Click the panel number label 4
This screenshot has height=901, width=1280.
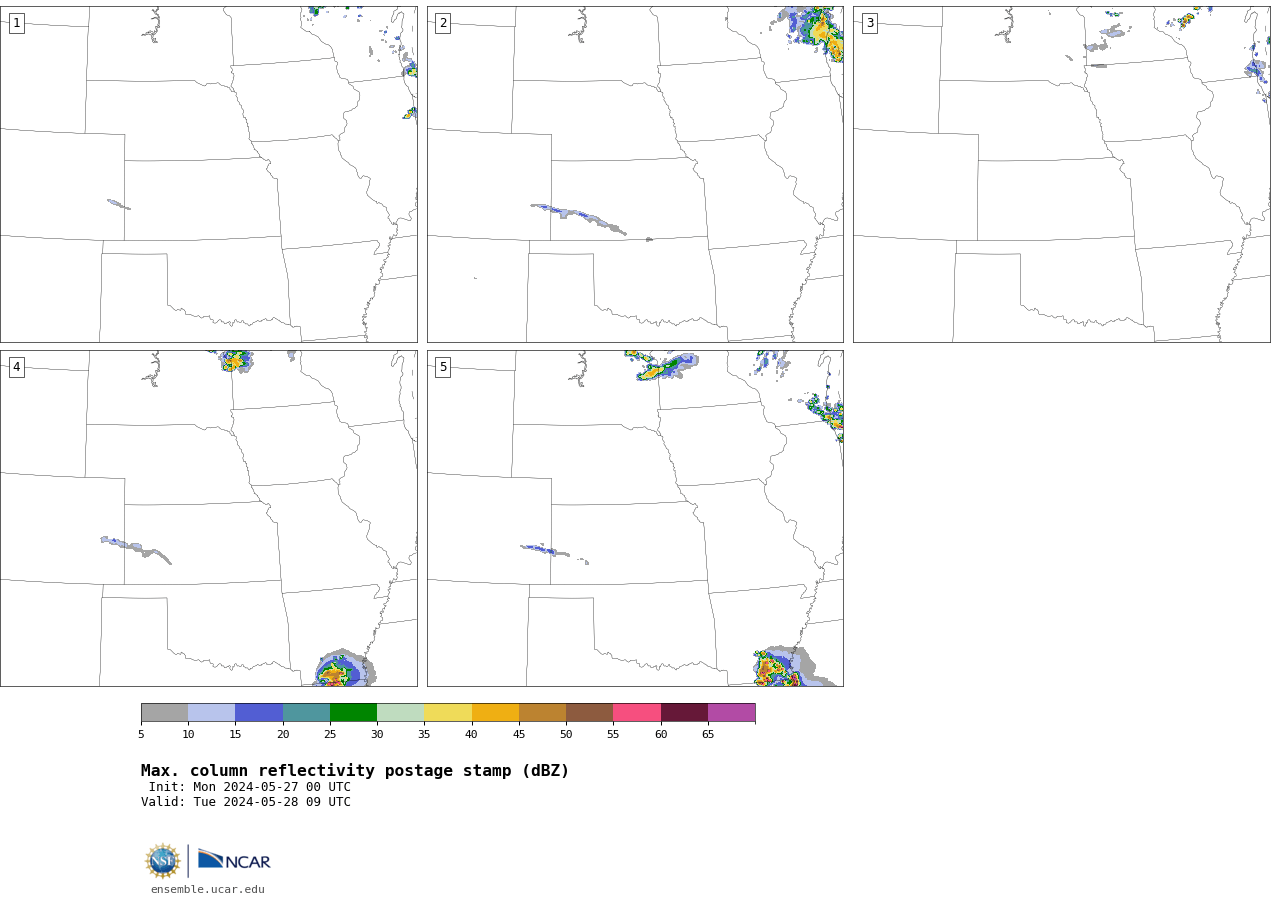16,367
